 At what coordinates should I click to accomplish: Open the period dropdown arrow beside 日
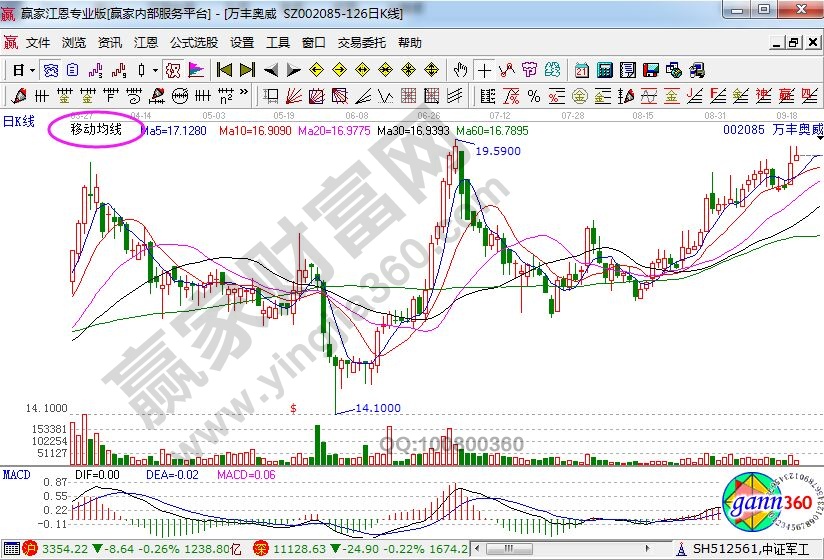[x=32, y=70]
